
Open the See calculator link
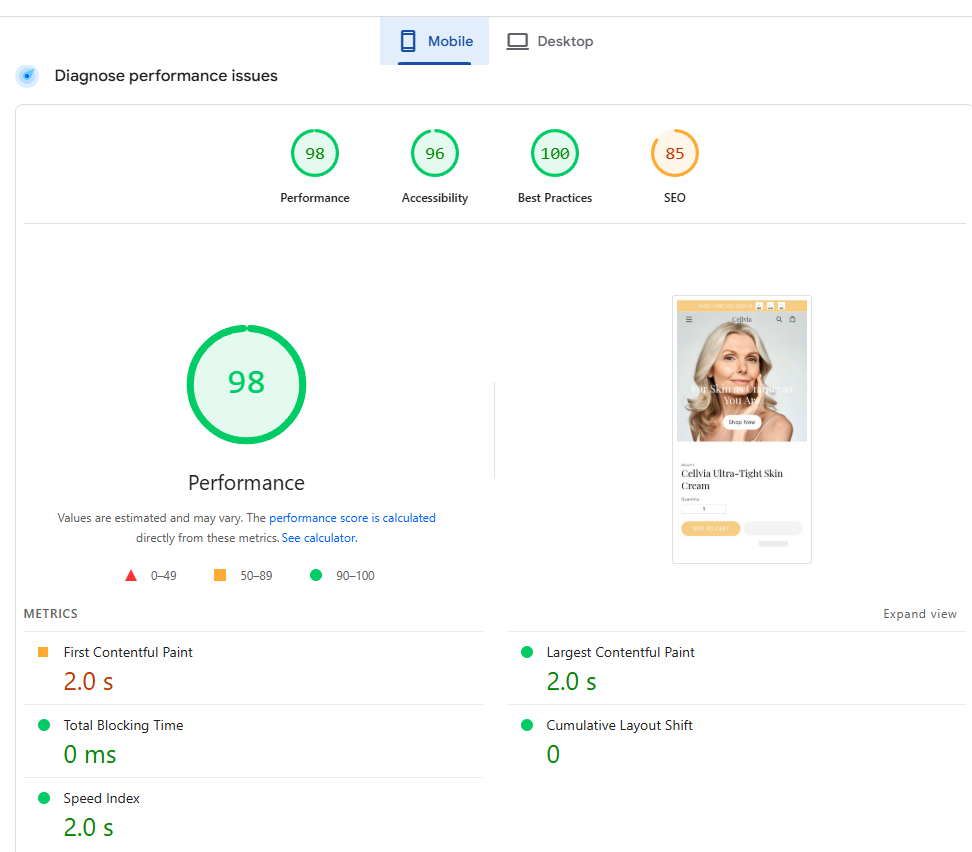point(319,538)
